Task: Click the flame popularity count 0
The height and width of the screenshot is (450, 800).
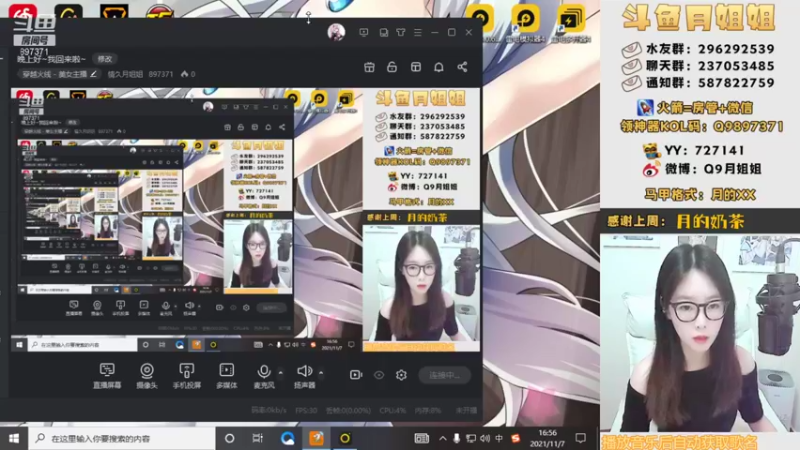Action: pos(188,74)
